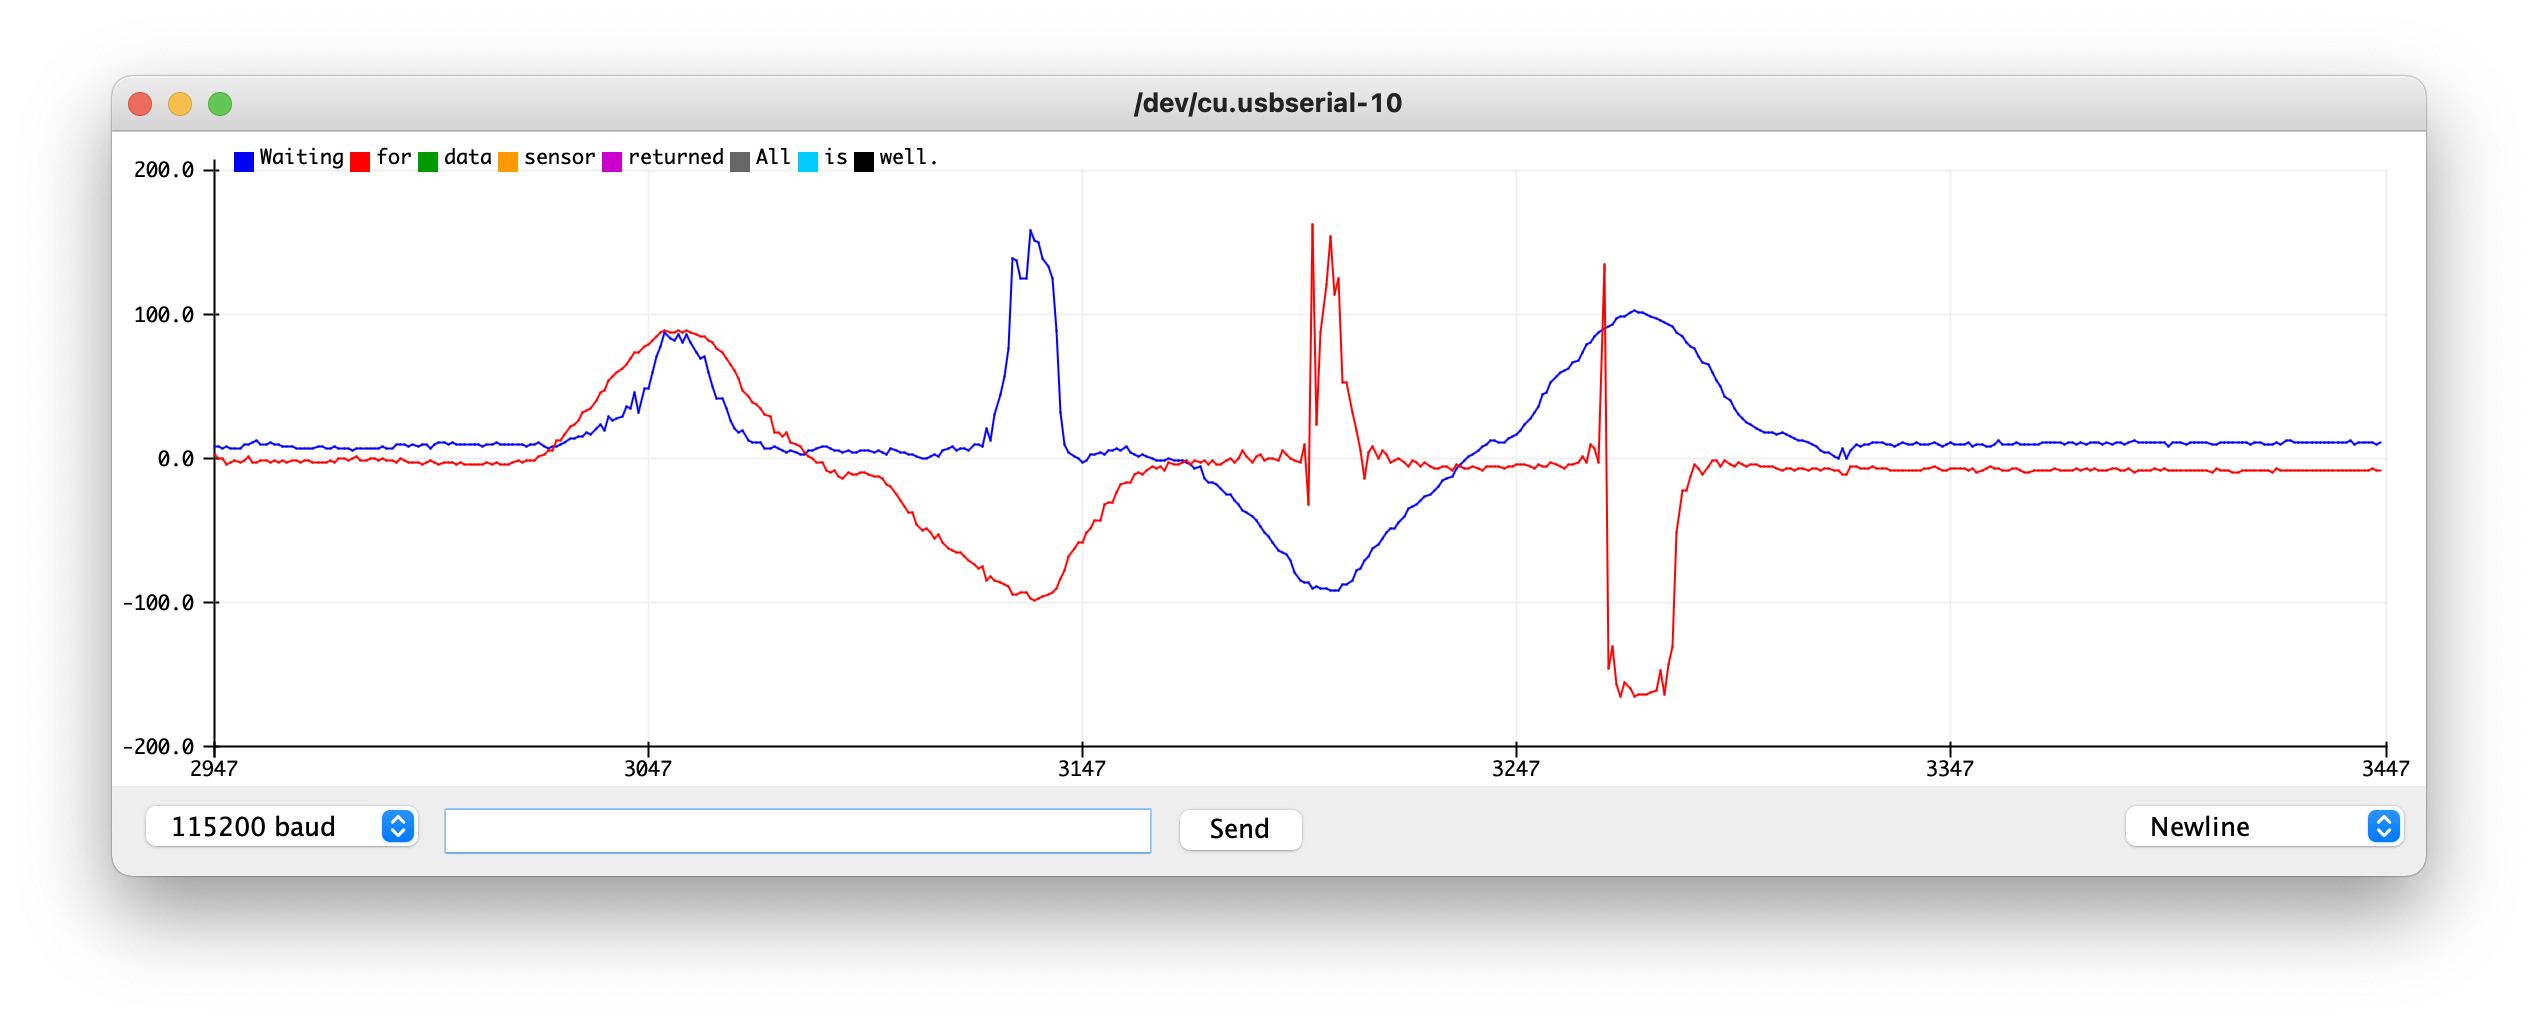Minimize the window with the yellow button
Screen dimensions: 2538x1024
click(180, 104)
